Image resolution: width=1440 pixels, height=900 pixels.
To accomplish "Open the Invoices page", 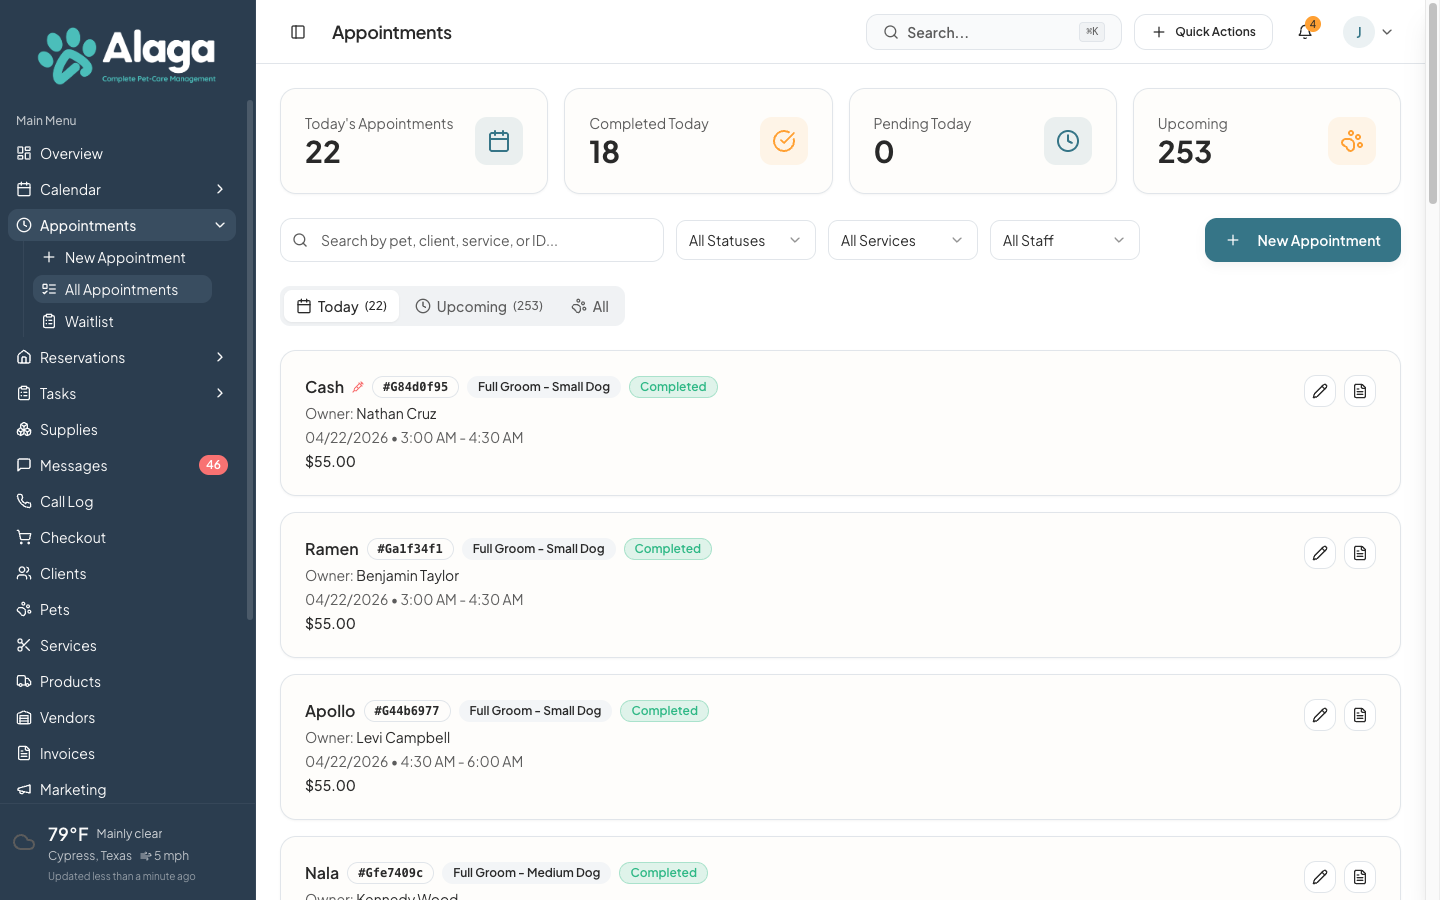I will click(x=122, y=753).
